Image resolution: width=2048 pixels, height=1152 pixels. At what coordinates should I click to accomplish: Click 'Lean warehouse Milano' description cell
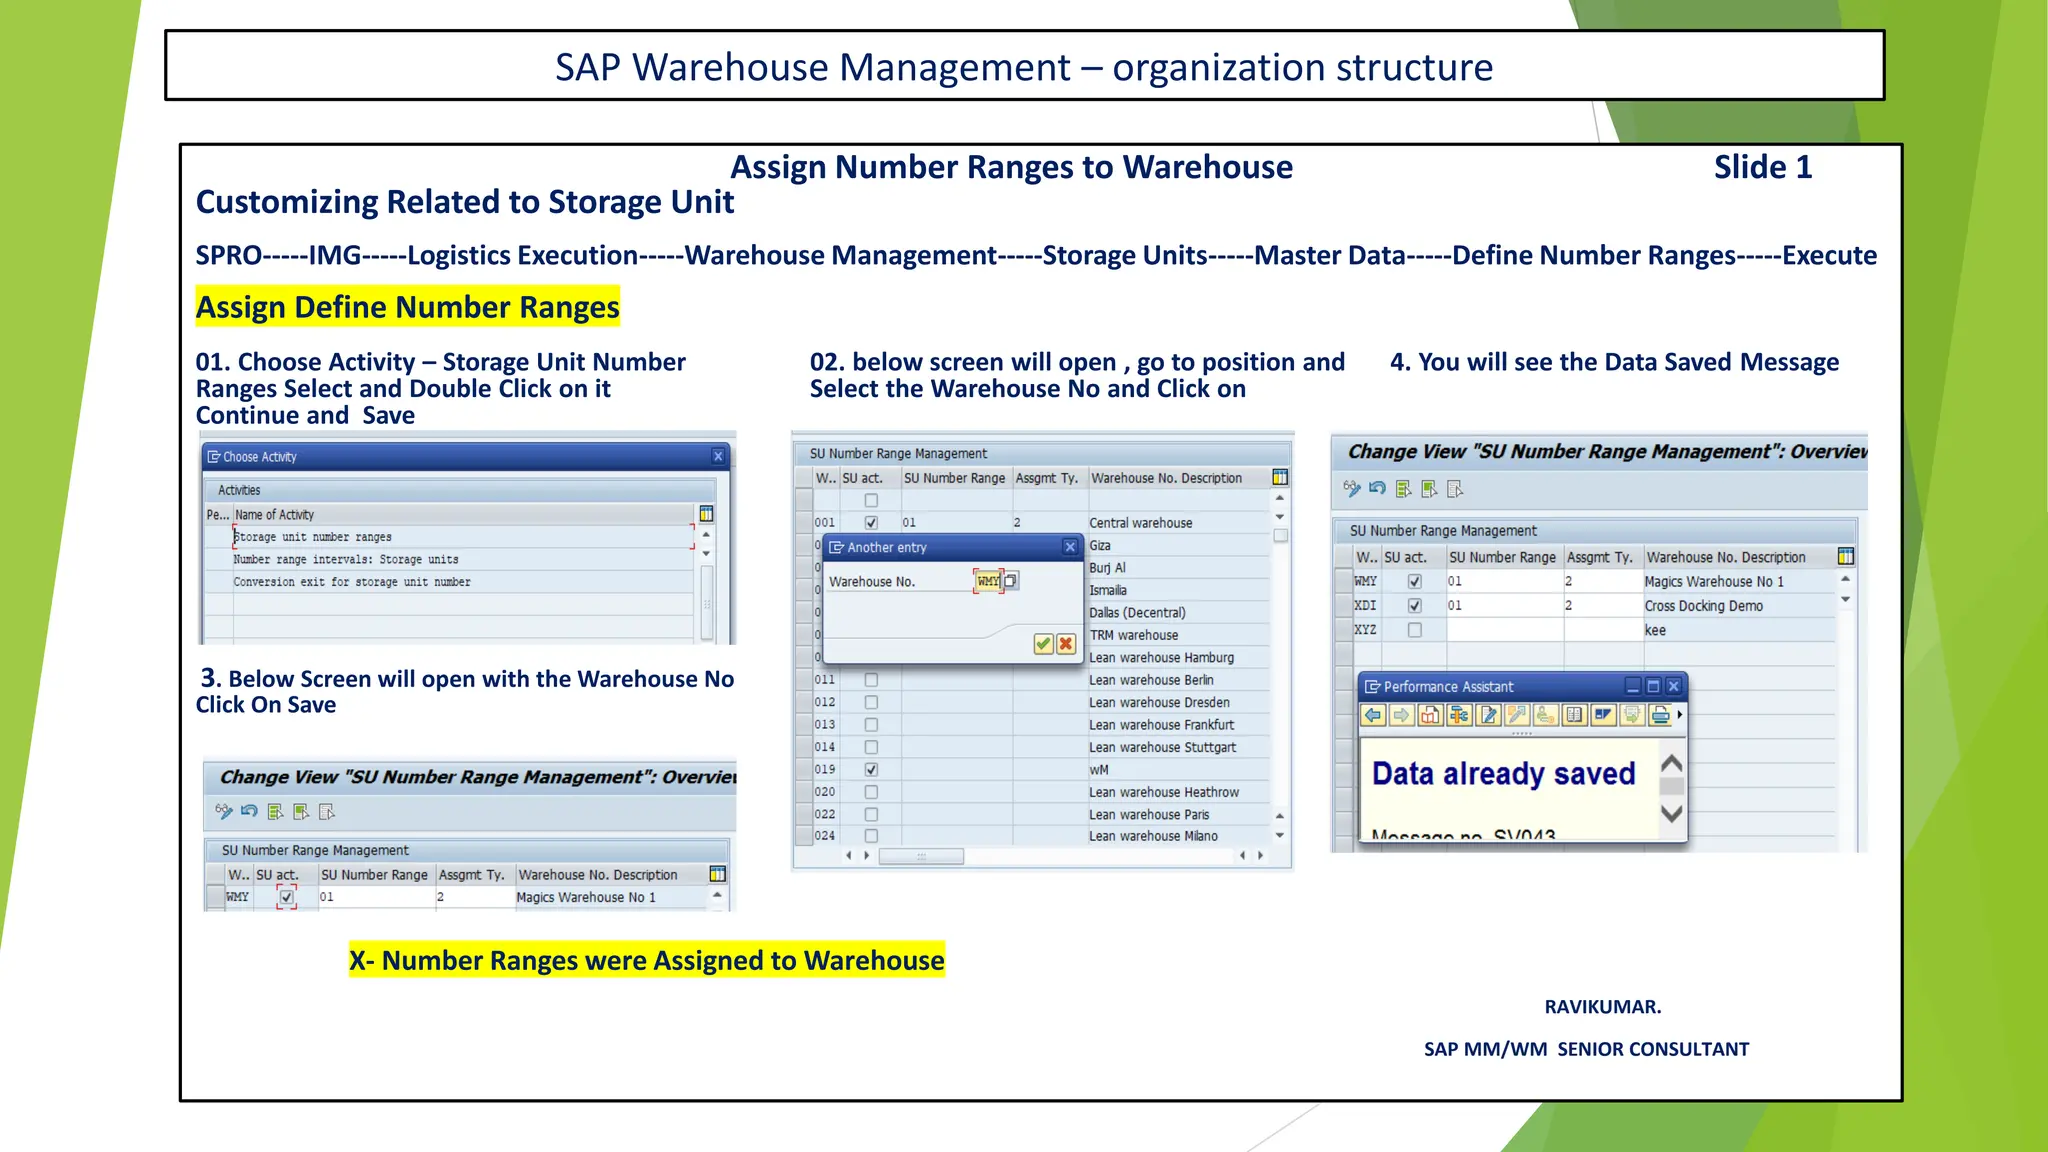pos(1178,836)
